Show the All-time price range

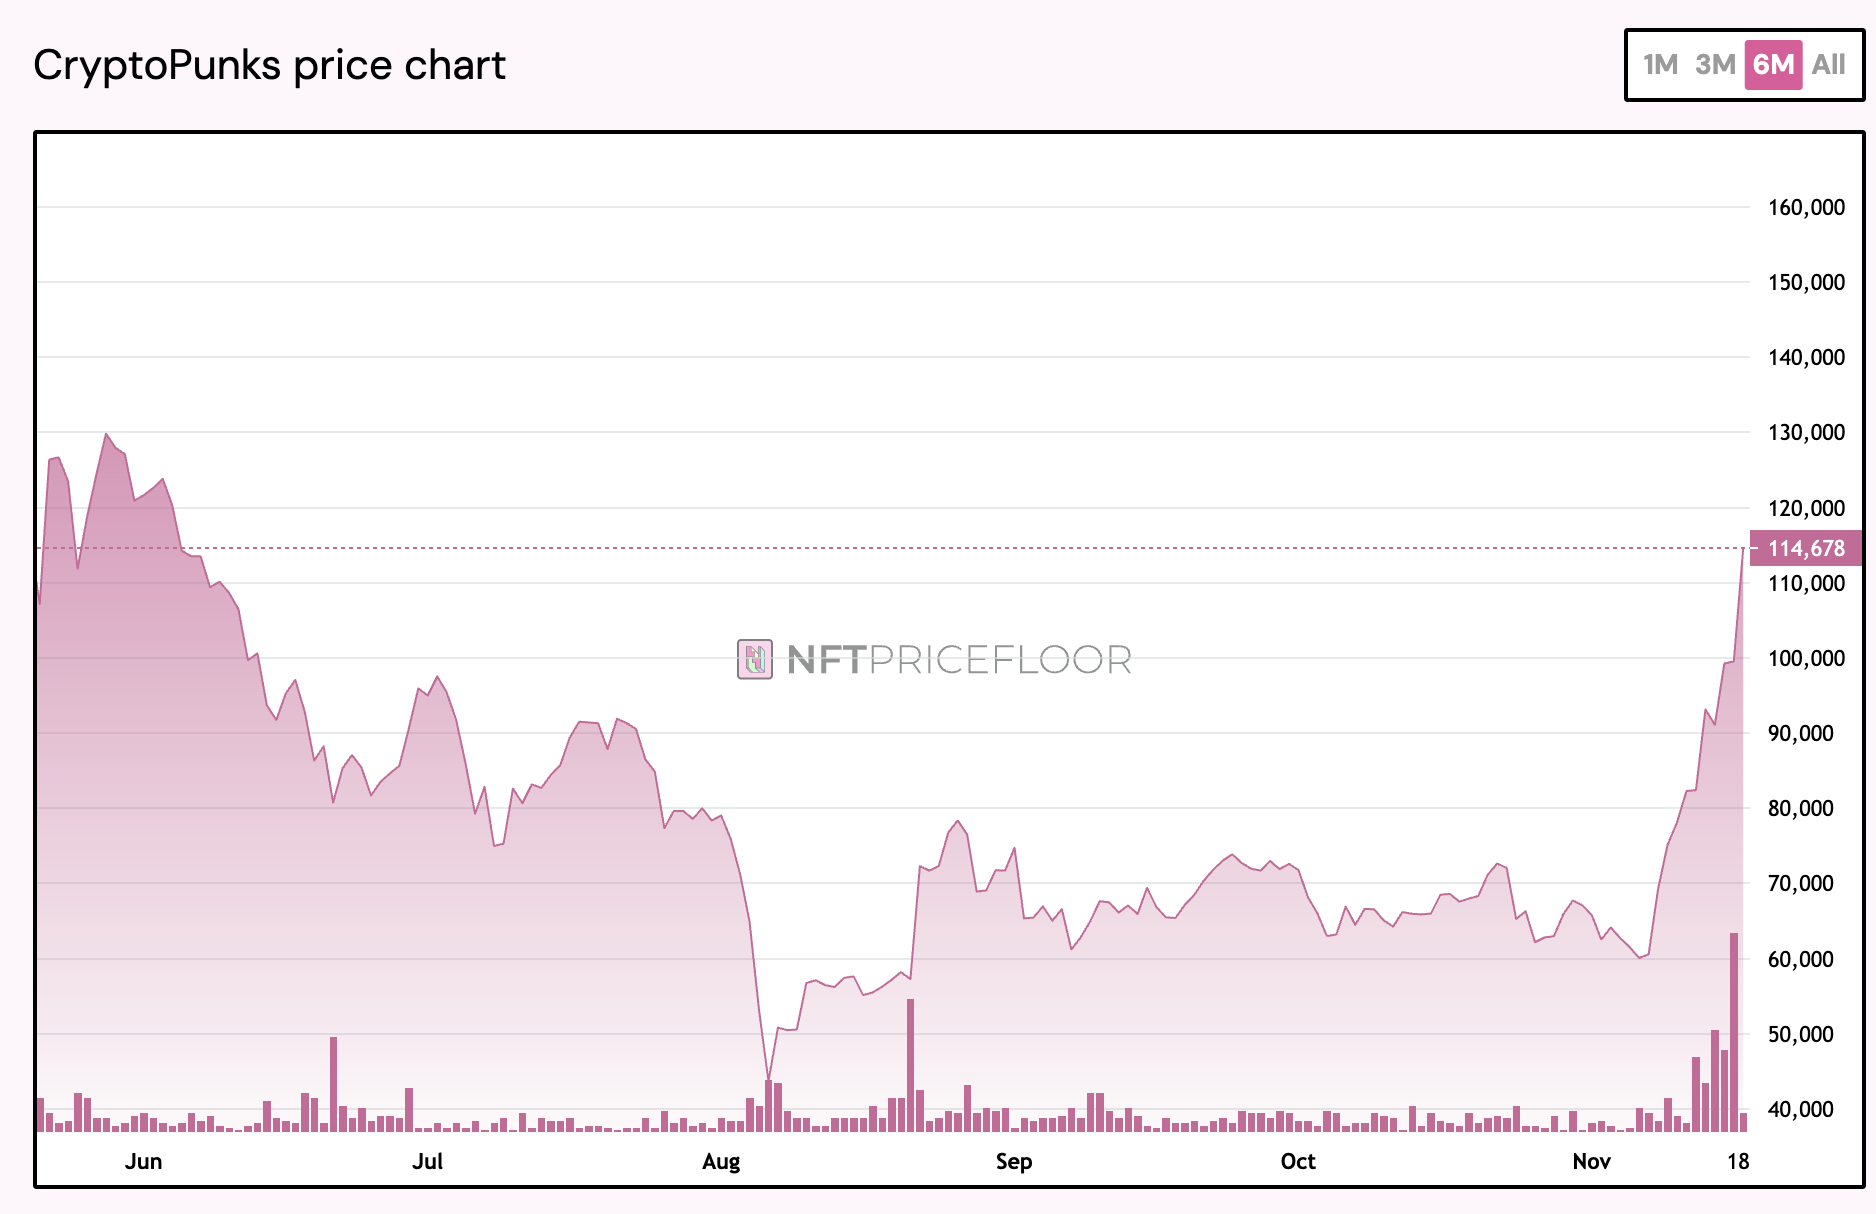coord(1829,65)
